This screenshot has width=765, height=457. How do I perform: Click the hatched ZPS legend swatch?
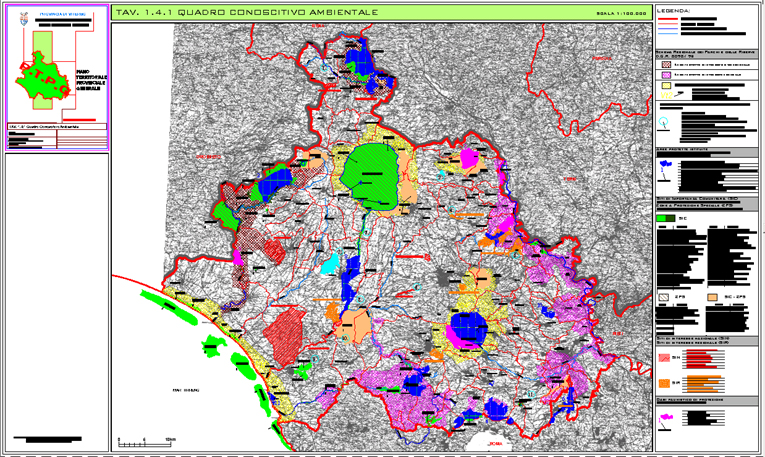tap(665, 297)
